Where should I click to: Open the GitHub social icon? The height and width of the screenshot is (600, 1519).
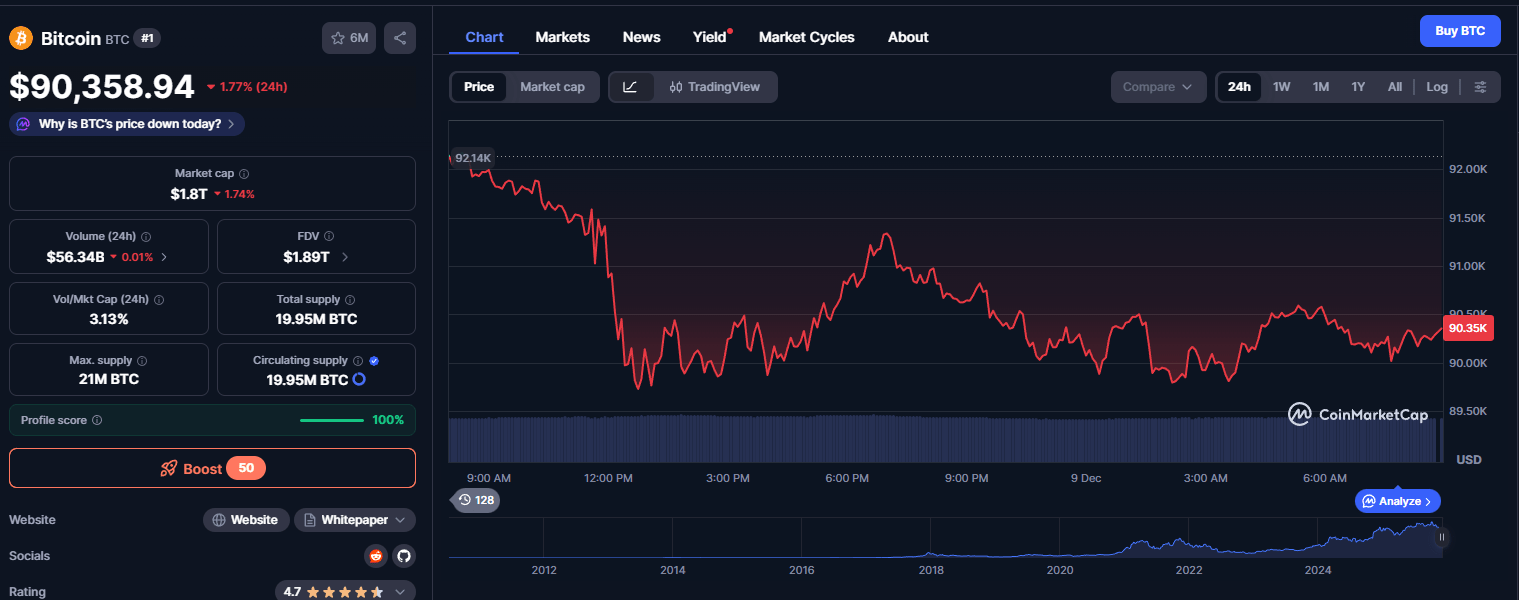pos(403,556)
